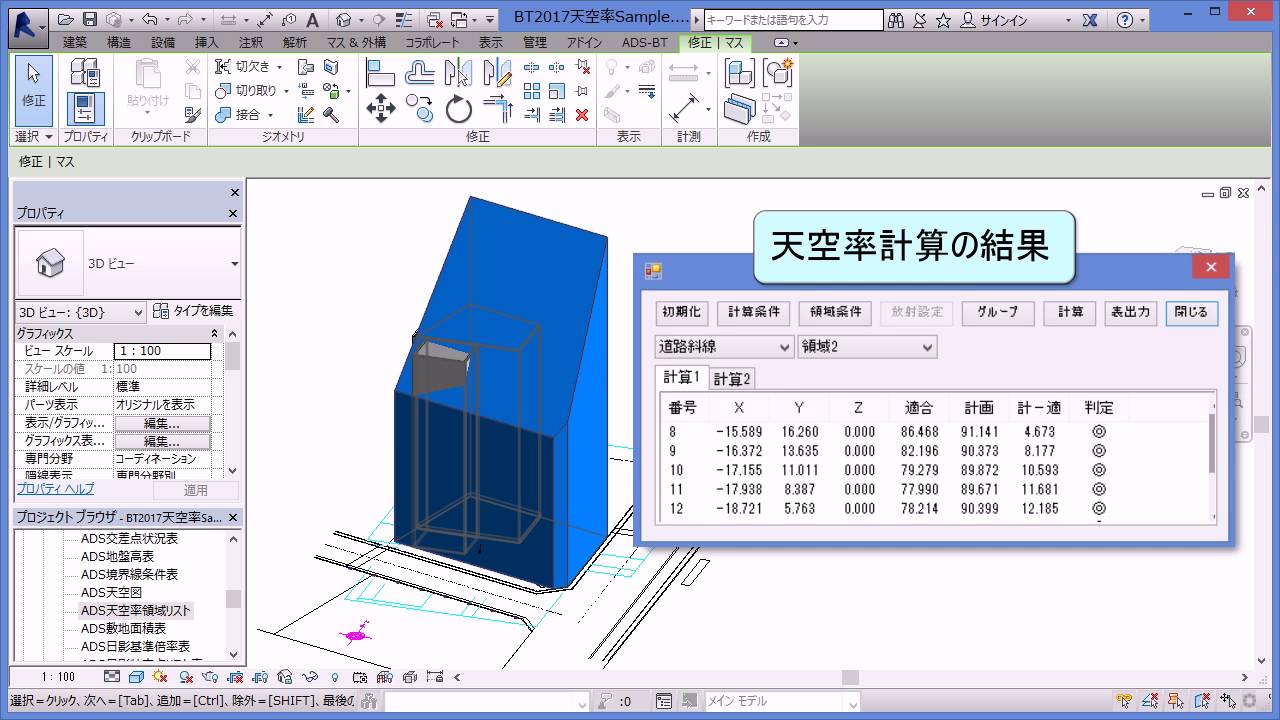Open the ADS-BT ribbon tab

click(645, 43)
